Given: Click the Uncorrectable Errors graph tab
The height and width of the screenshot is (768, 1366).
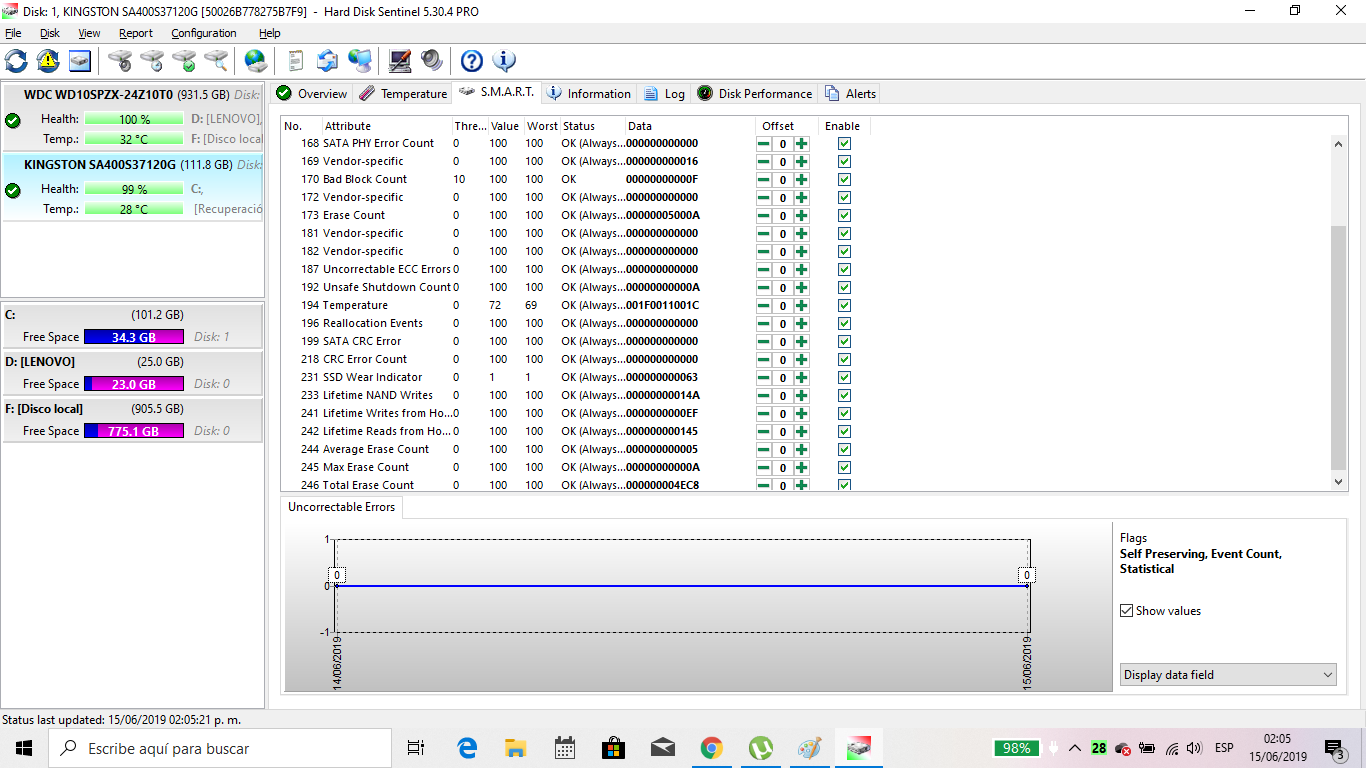Looking at the screenshot, I should pos(341,507).
